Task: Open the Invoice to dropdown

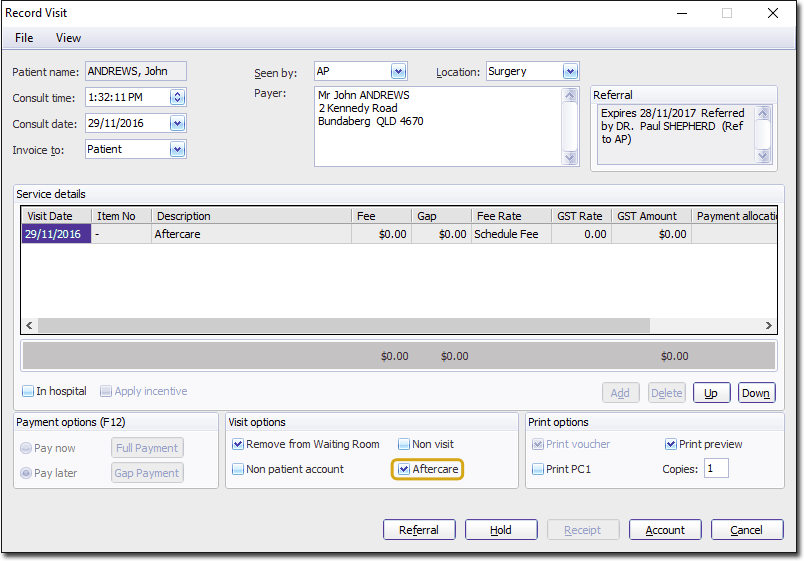Action: point(177,150)
